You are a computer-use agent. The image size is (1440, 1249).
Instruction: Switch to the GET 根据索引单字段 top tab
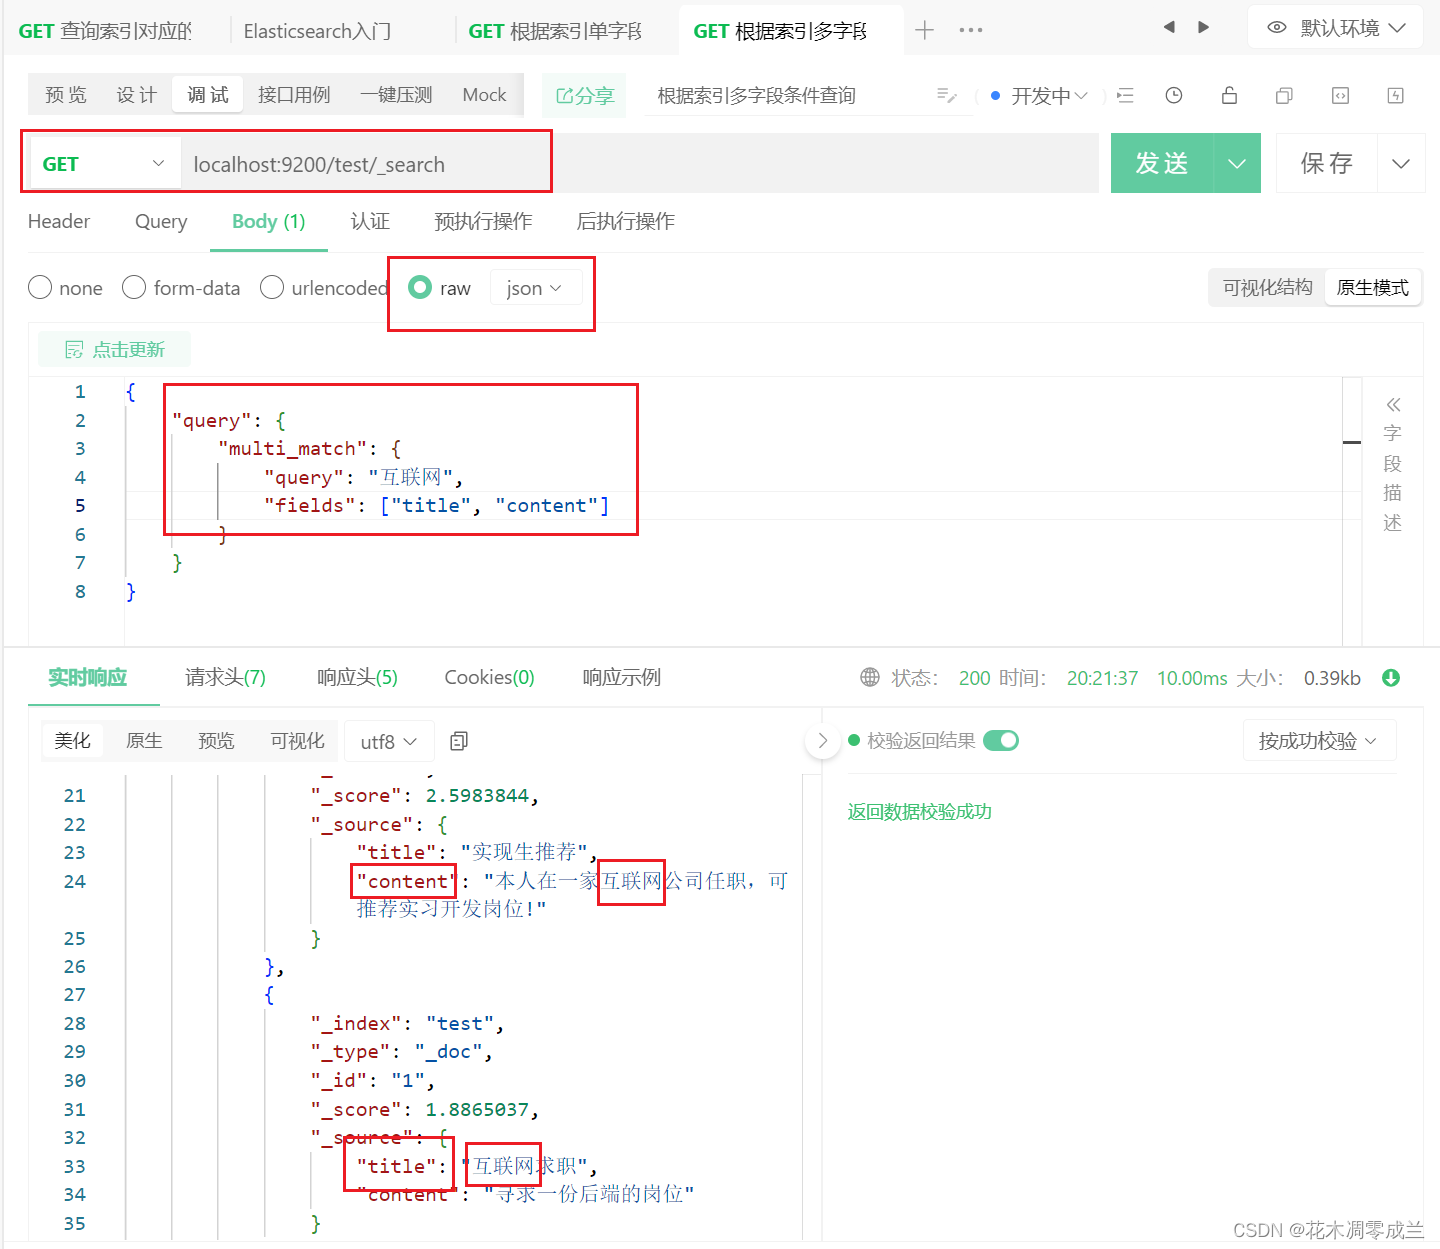pos(555,31)
